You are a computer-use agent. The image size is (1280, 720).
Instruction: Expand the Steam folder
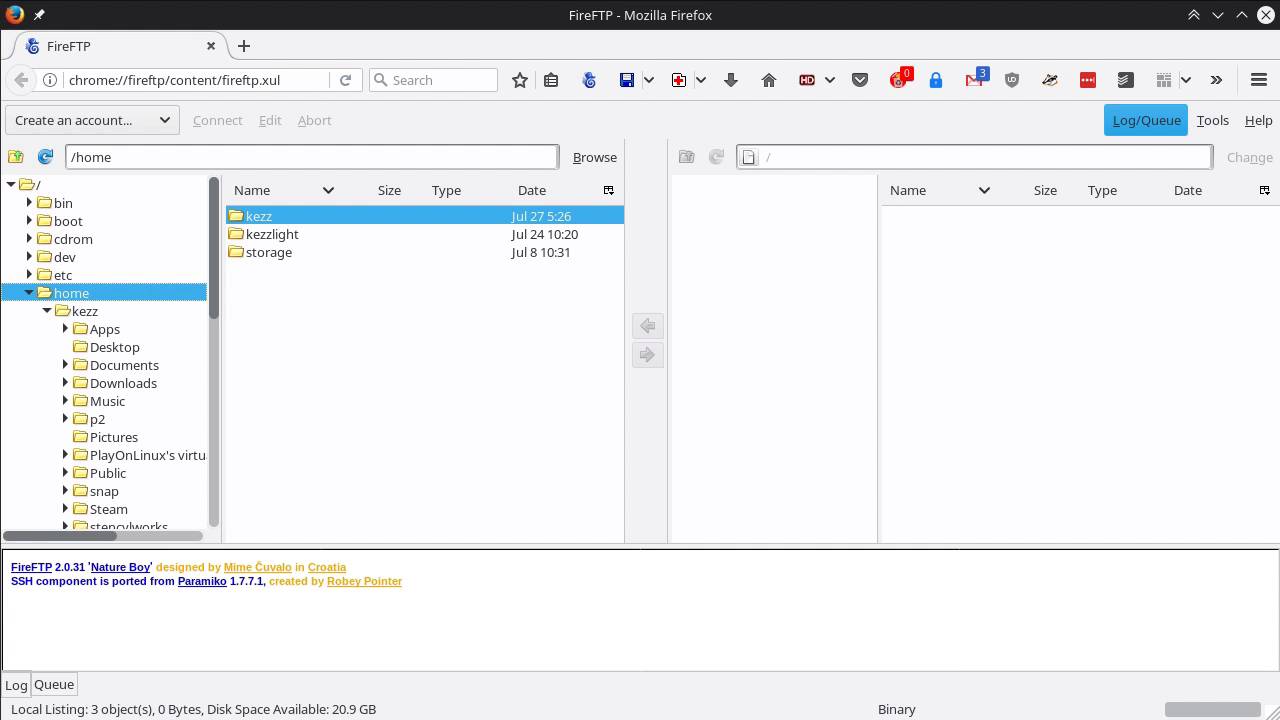point(65,509)
